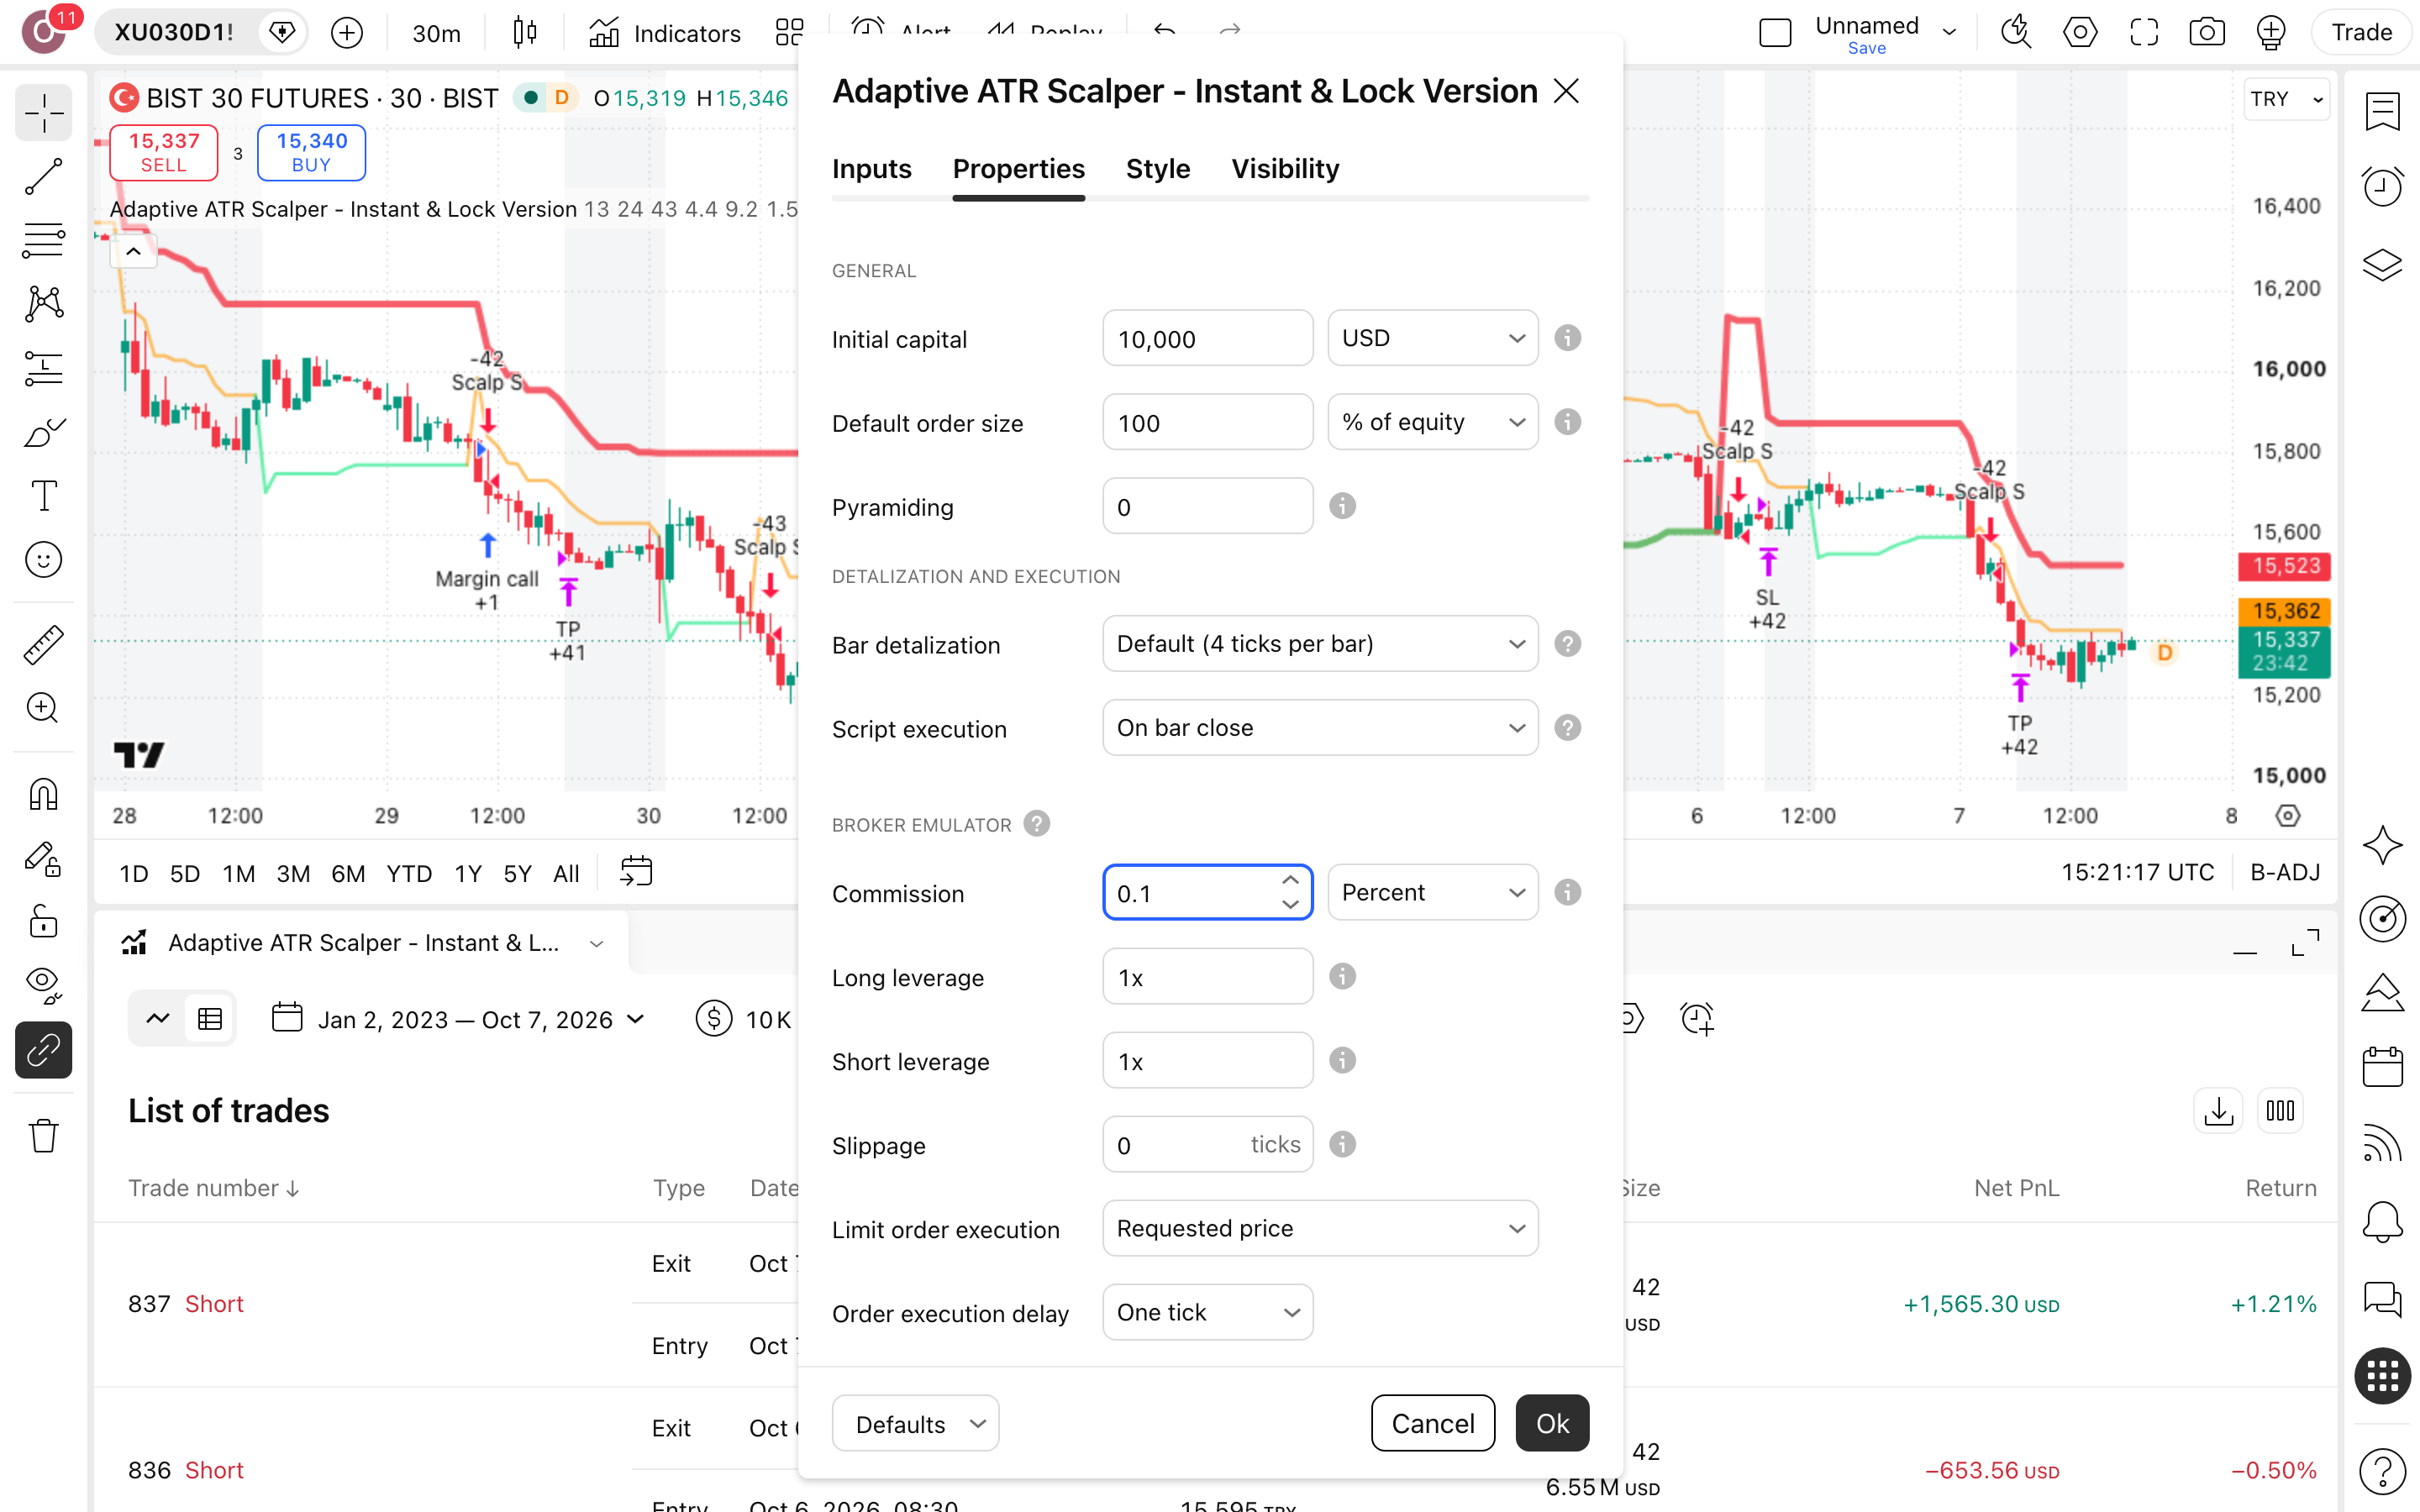Open candlestick chart type selector

pos(525,33)
